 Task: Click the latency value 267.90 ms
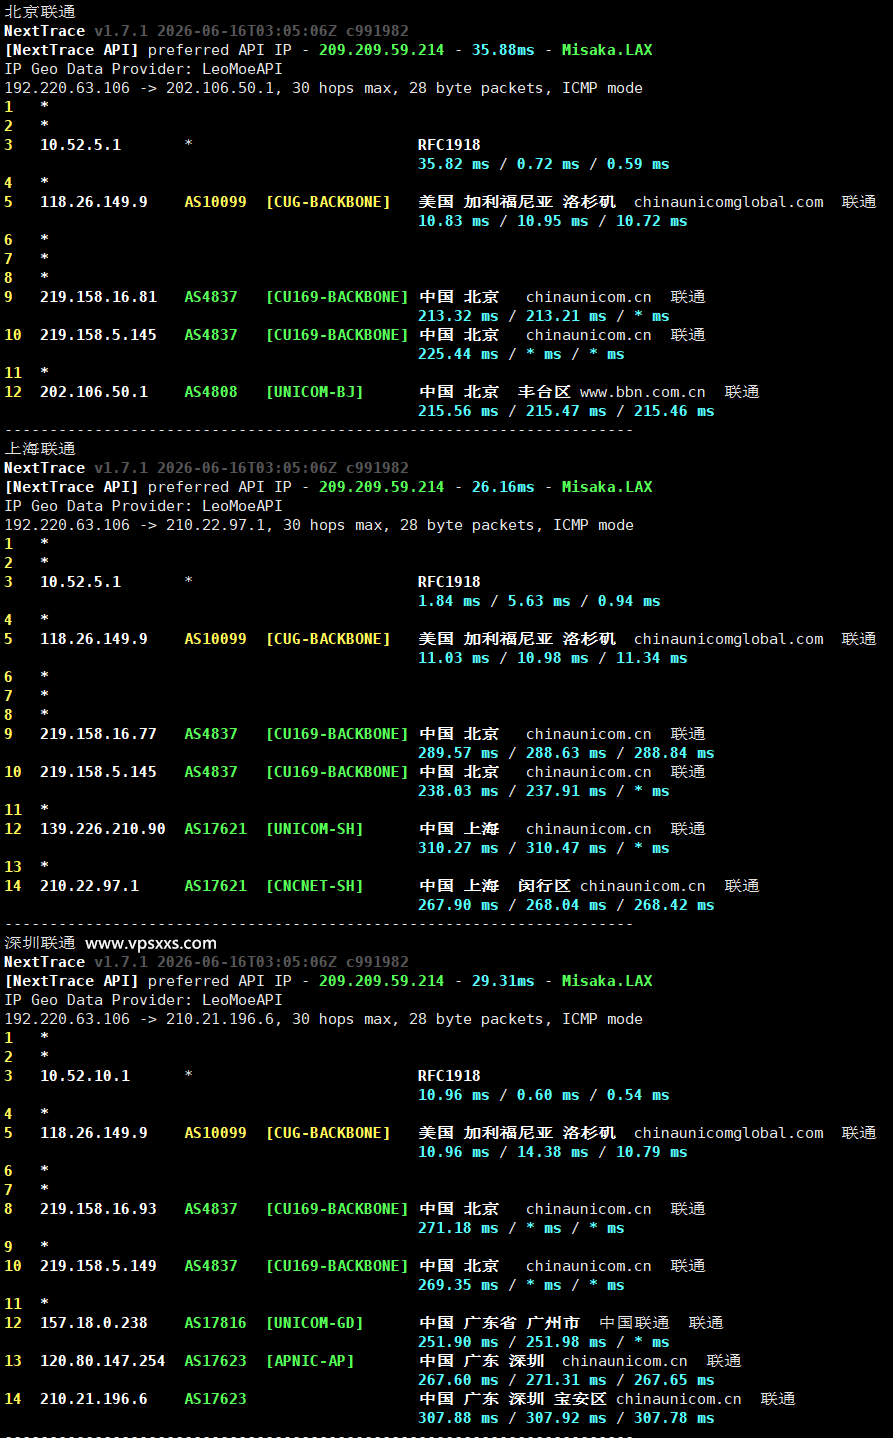click(x=458, y=905)
